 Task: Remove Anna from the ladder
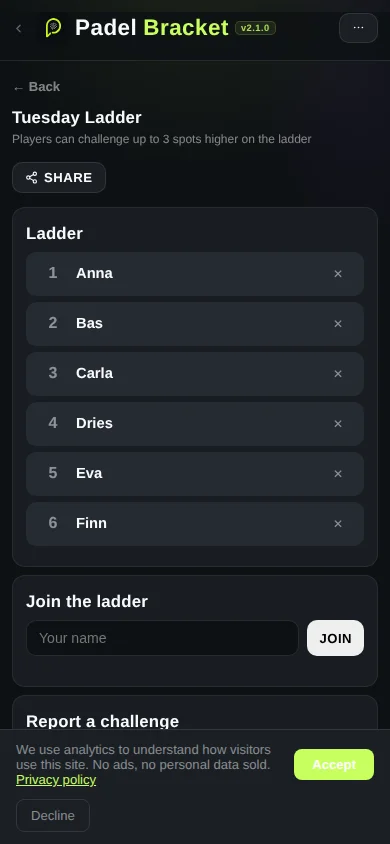click(338, 274)
